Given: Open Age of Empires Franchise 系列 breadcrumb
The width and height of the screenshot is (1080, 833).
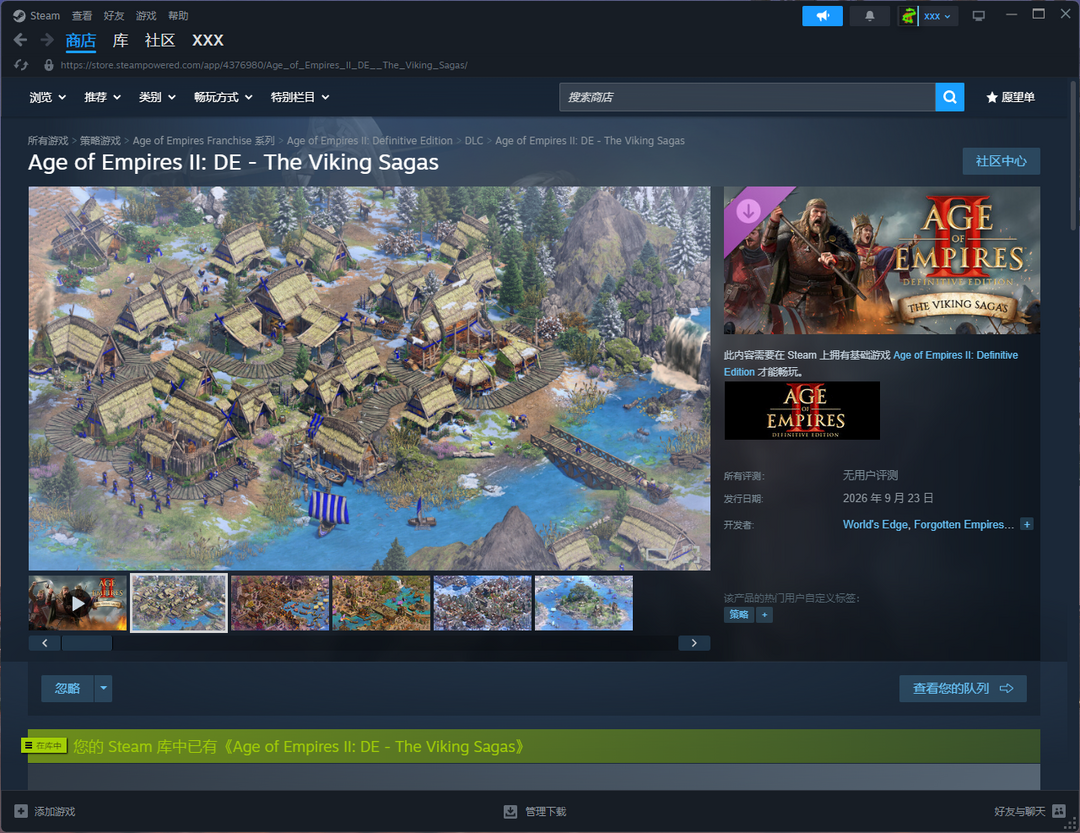Looking at the screenshot, I should pos(204,141).
